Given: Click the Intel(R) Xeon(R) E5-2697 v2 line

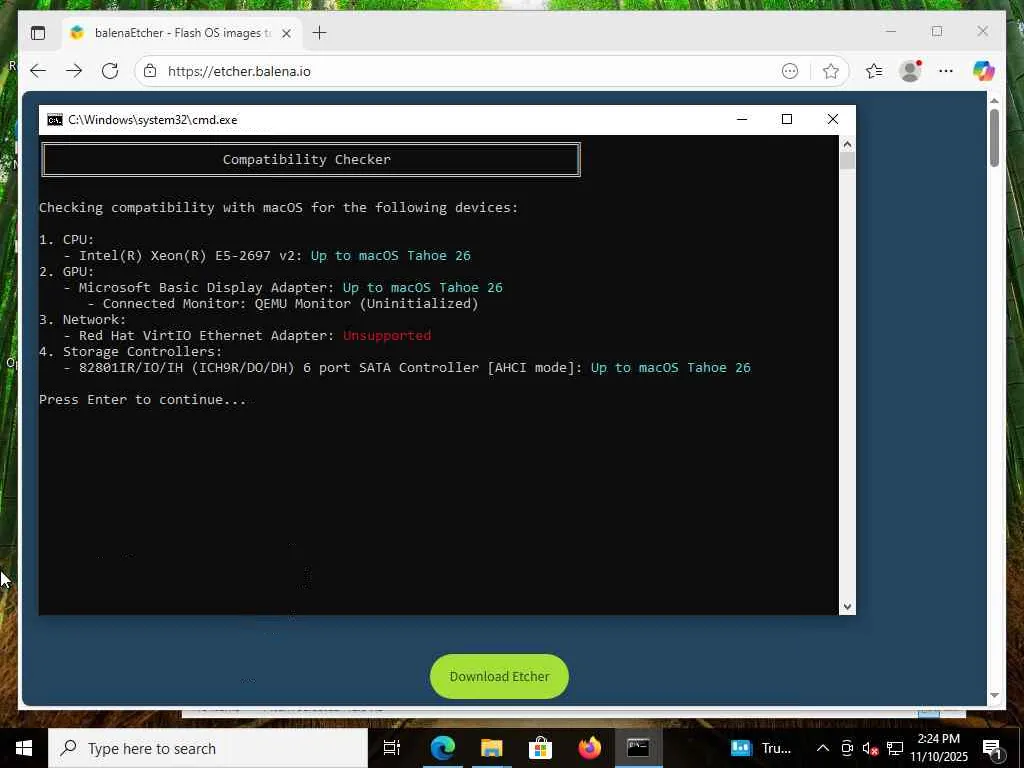Looking at the screenshot, I should pos(267,255).
